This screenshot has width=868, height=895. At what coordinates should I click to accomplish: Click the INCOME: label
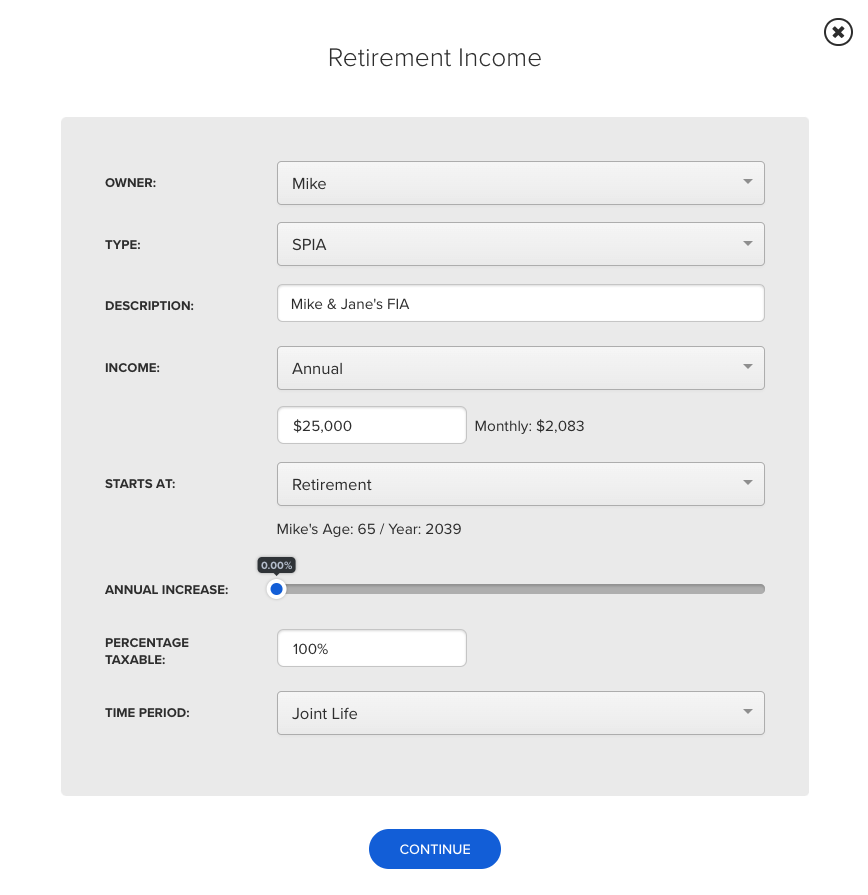(x=132, y=368)
